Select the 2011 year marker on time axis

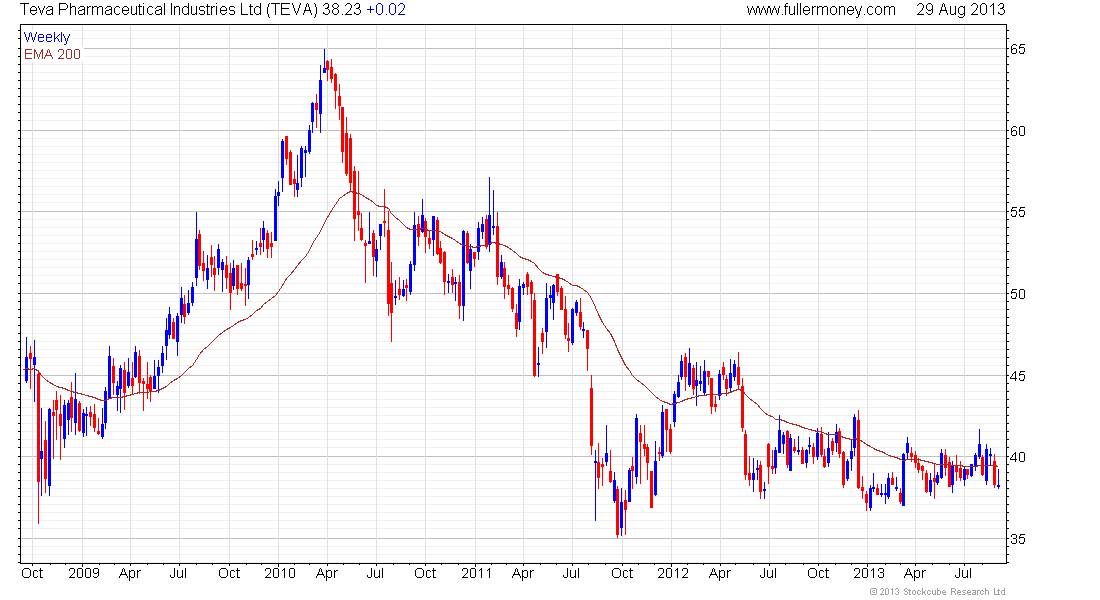pyautogui.click(x=476, y=573)
